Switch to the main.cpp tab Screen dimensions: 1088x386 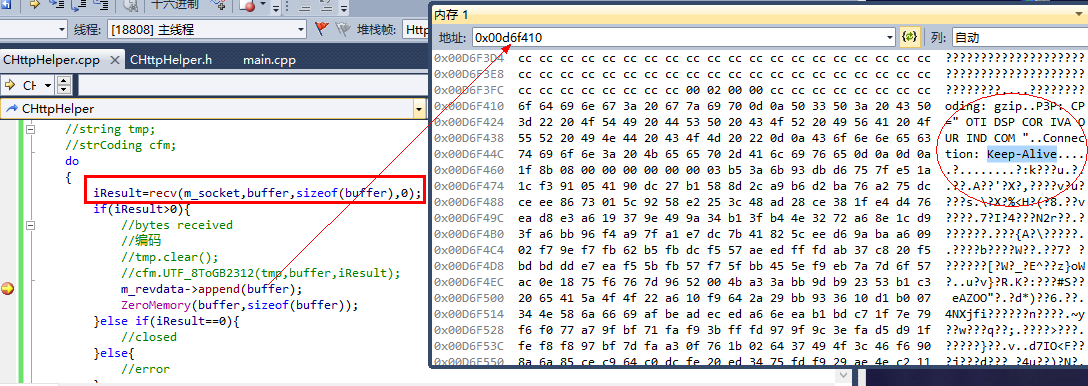tap(269, 60)
